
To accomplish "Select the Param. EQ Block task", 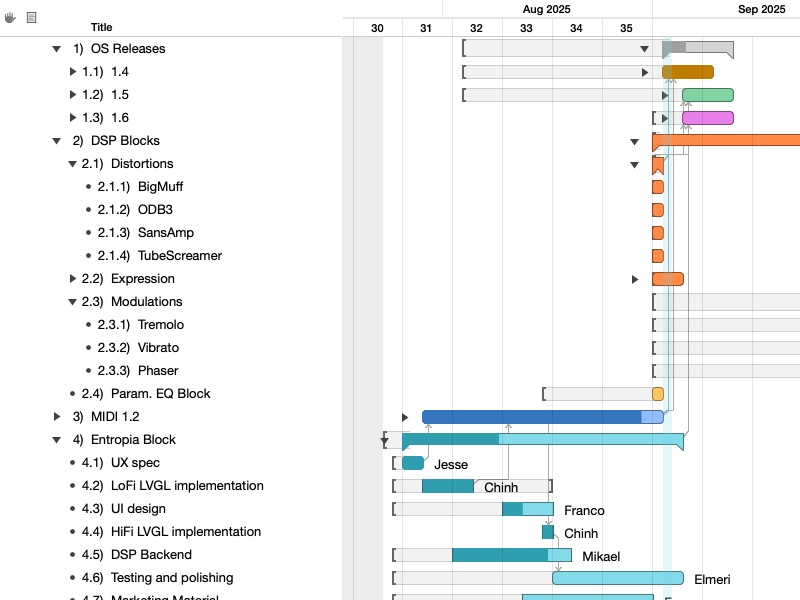I will [x=160, y=394].
